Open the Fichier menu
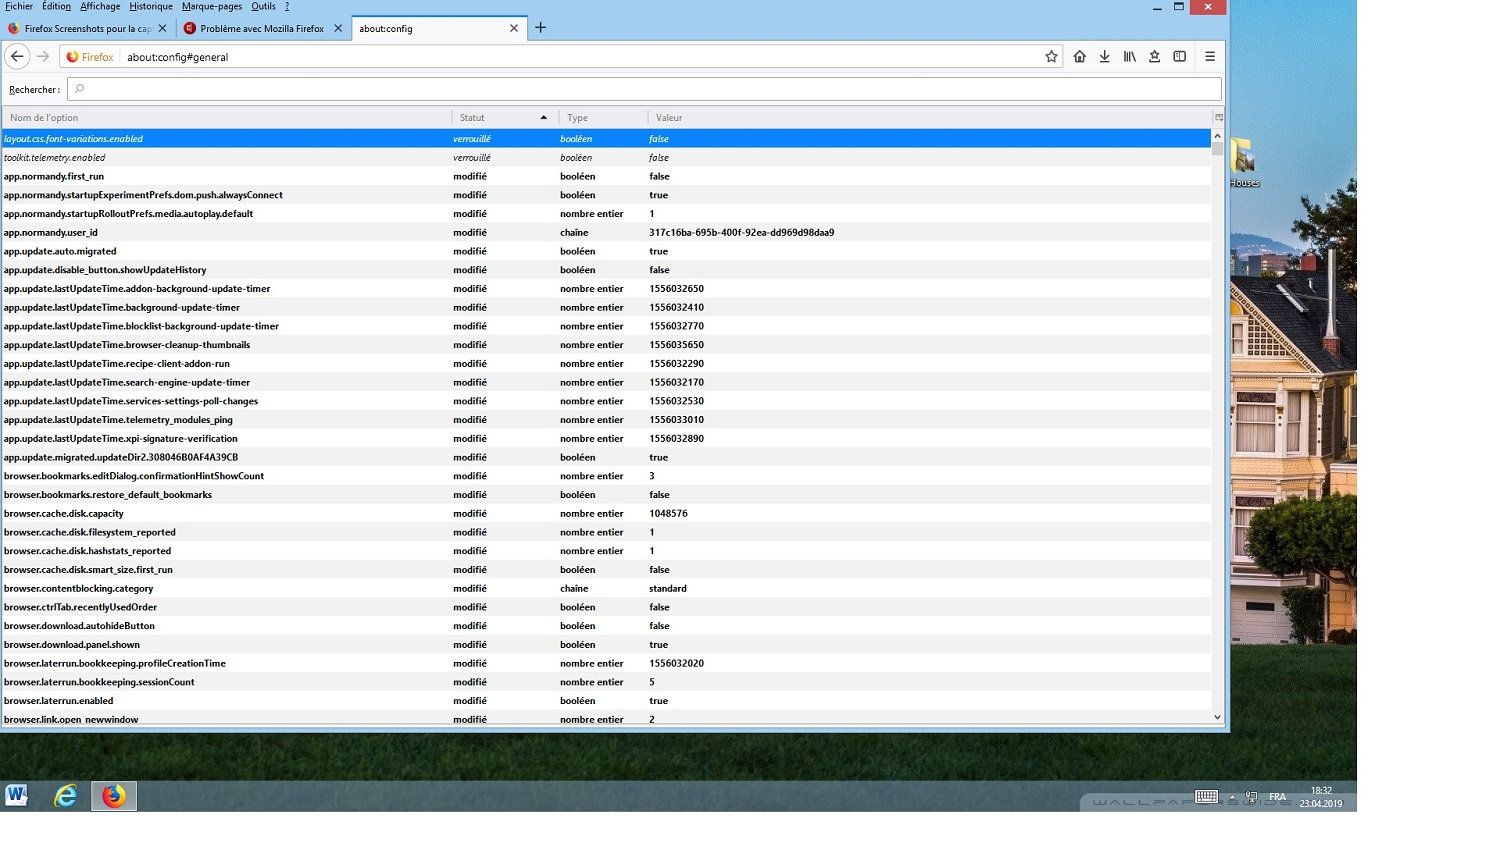The height and width of the screenshot is (843, 1500). click(19, 6)
